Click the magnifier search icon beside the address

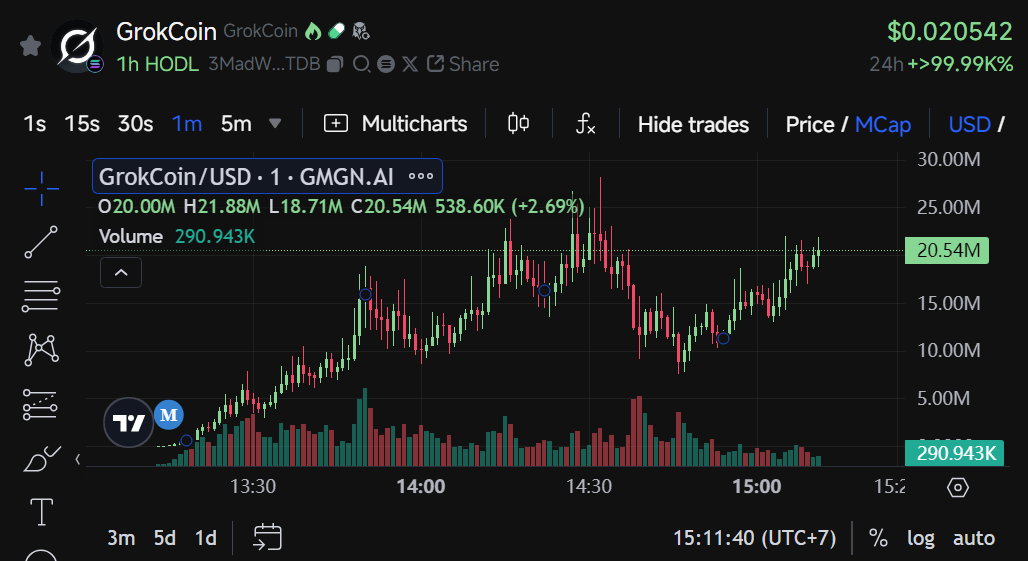coord(361,64)
